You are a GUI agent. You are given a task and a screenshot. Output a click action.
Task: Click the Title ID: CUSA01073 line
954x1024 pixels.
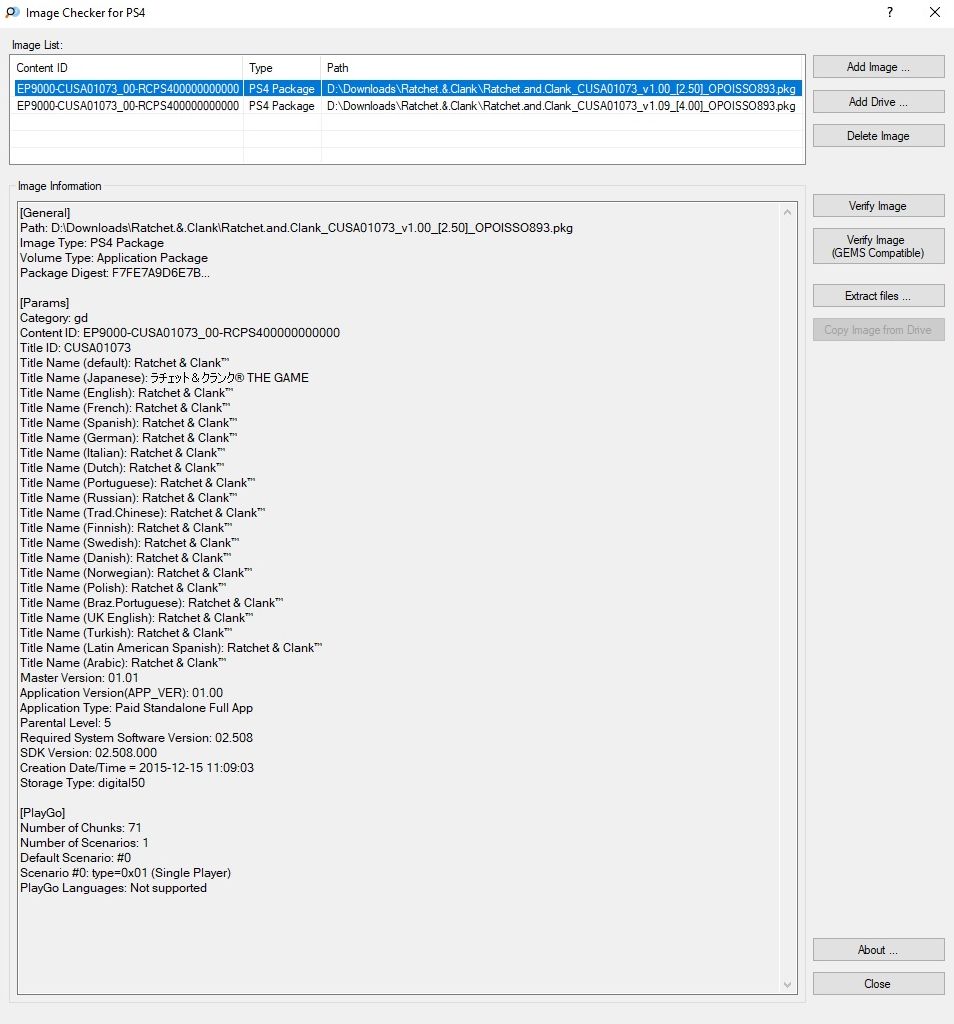76,348
